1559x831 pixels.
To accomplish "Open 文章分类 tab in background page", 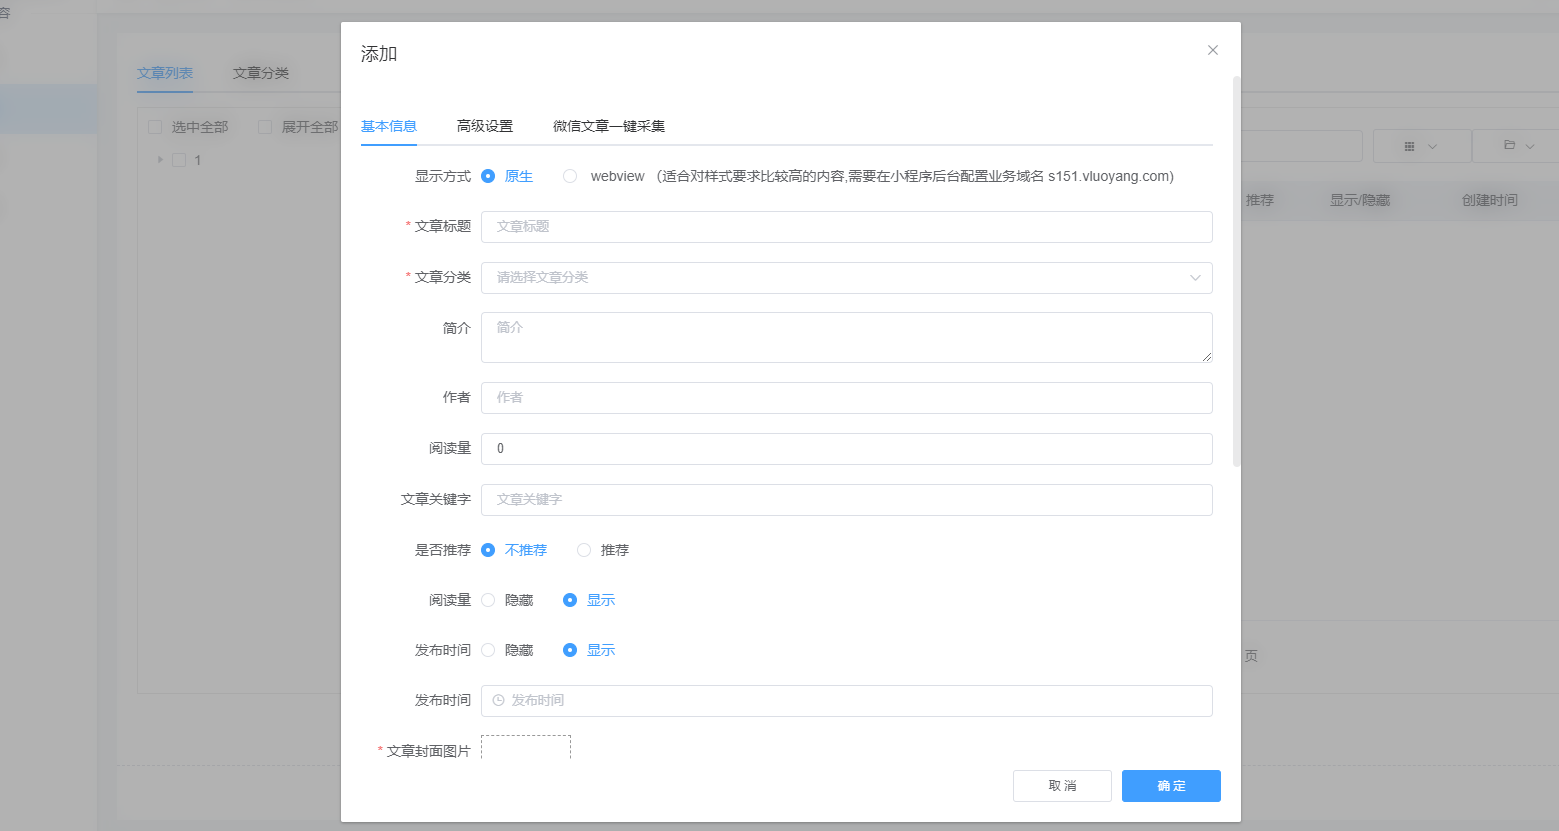I will pos(261,73).
